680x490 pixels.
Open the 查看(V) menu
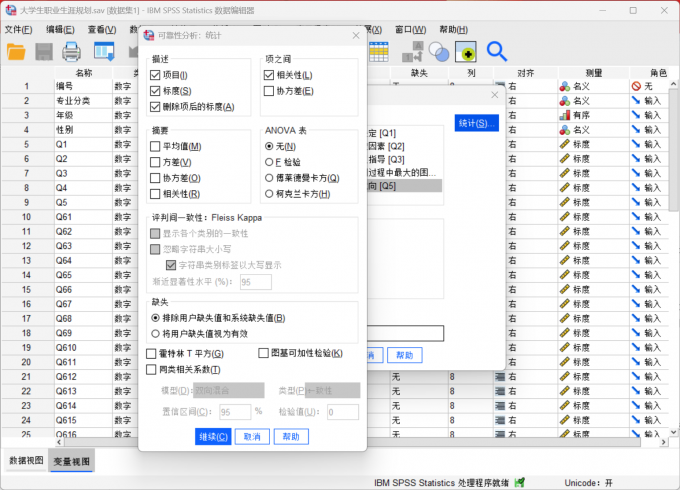click(102, 29)
